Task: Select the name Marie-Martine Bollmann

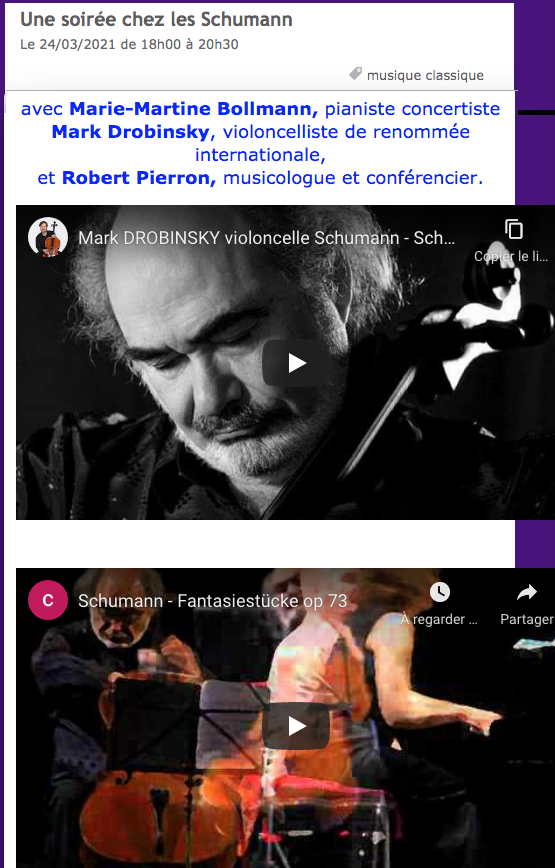Action: point(193,108)
